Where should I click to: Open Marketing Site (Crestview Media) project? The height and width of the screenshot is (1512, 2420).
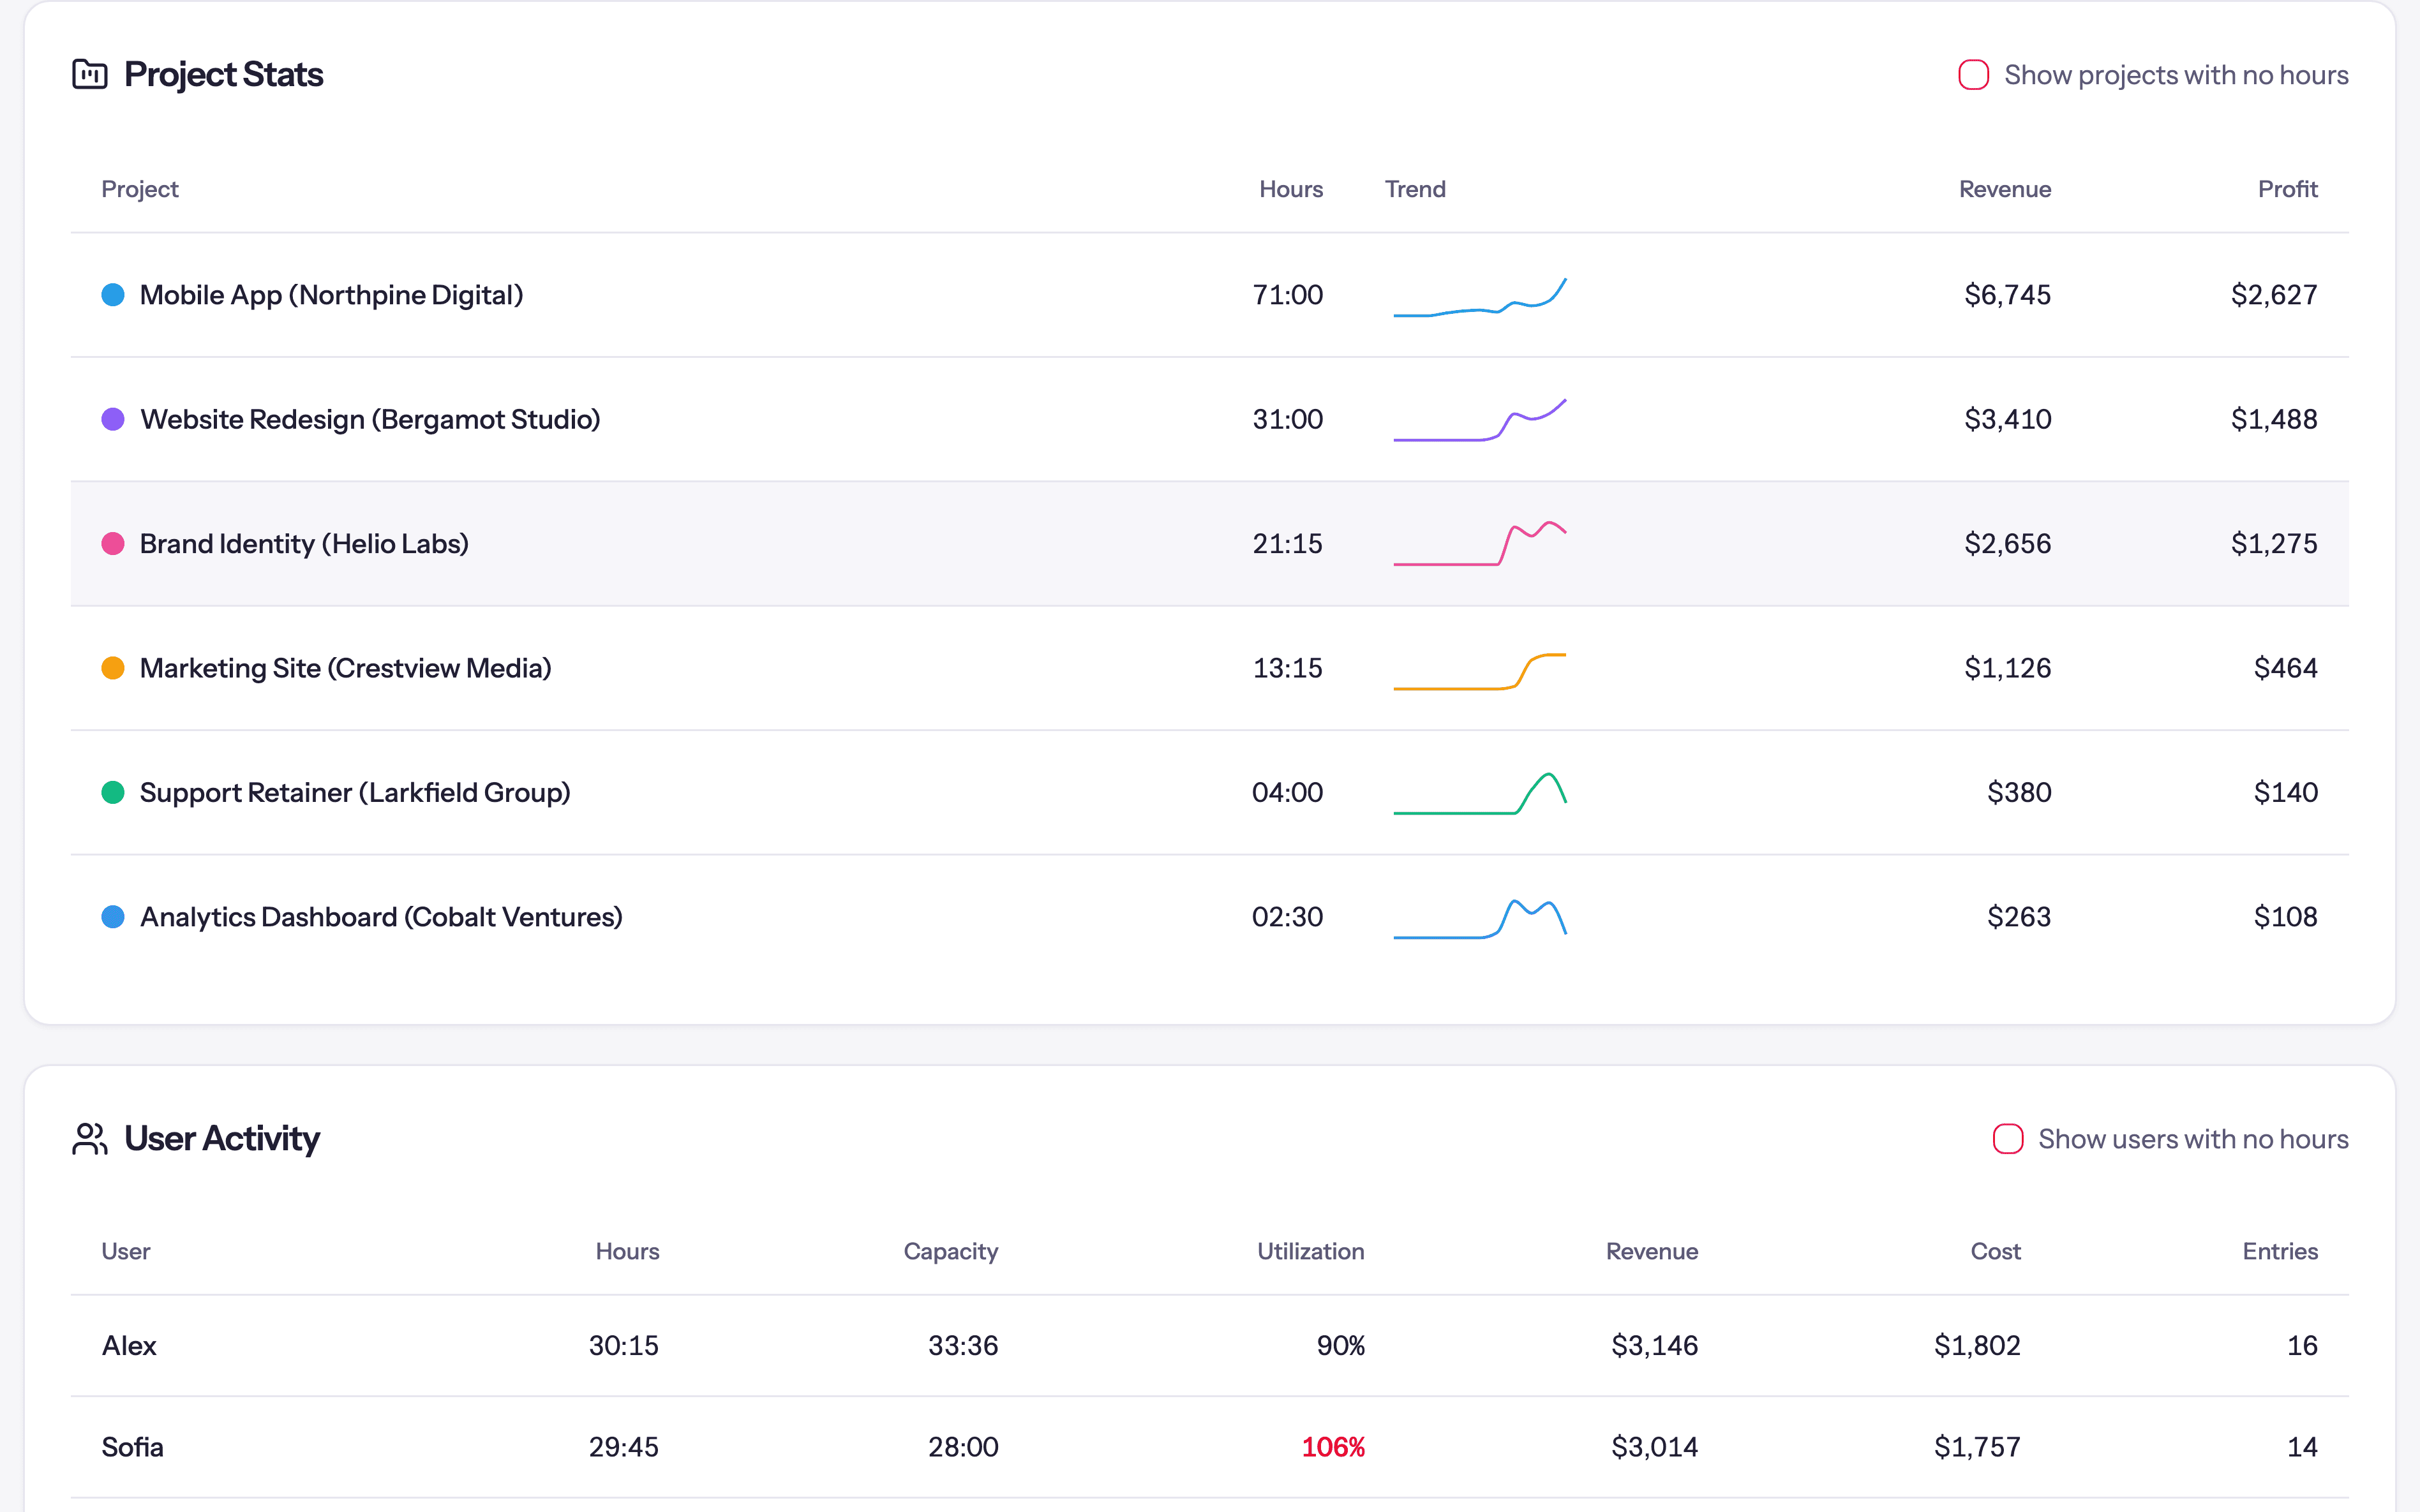coord(345,668)
